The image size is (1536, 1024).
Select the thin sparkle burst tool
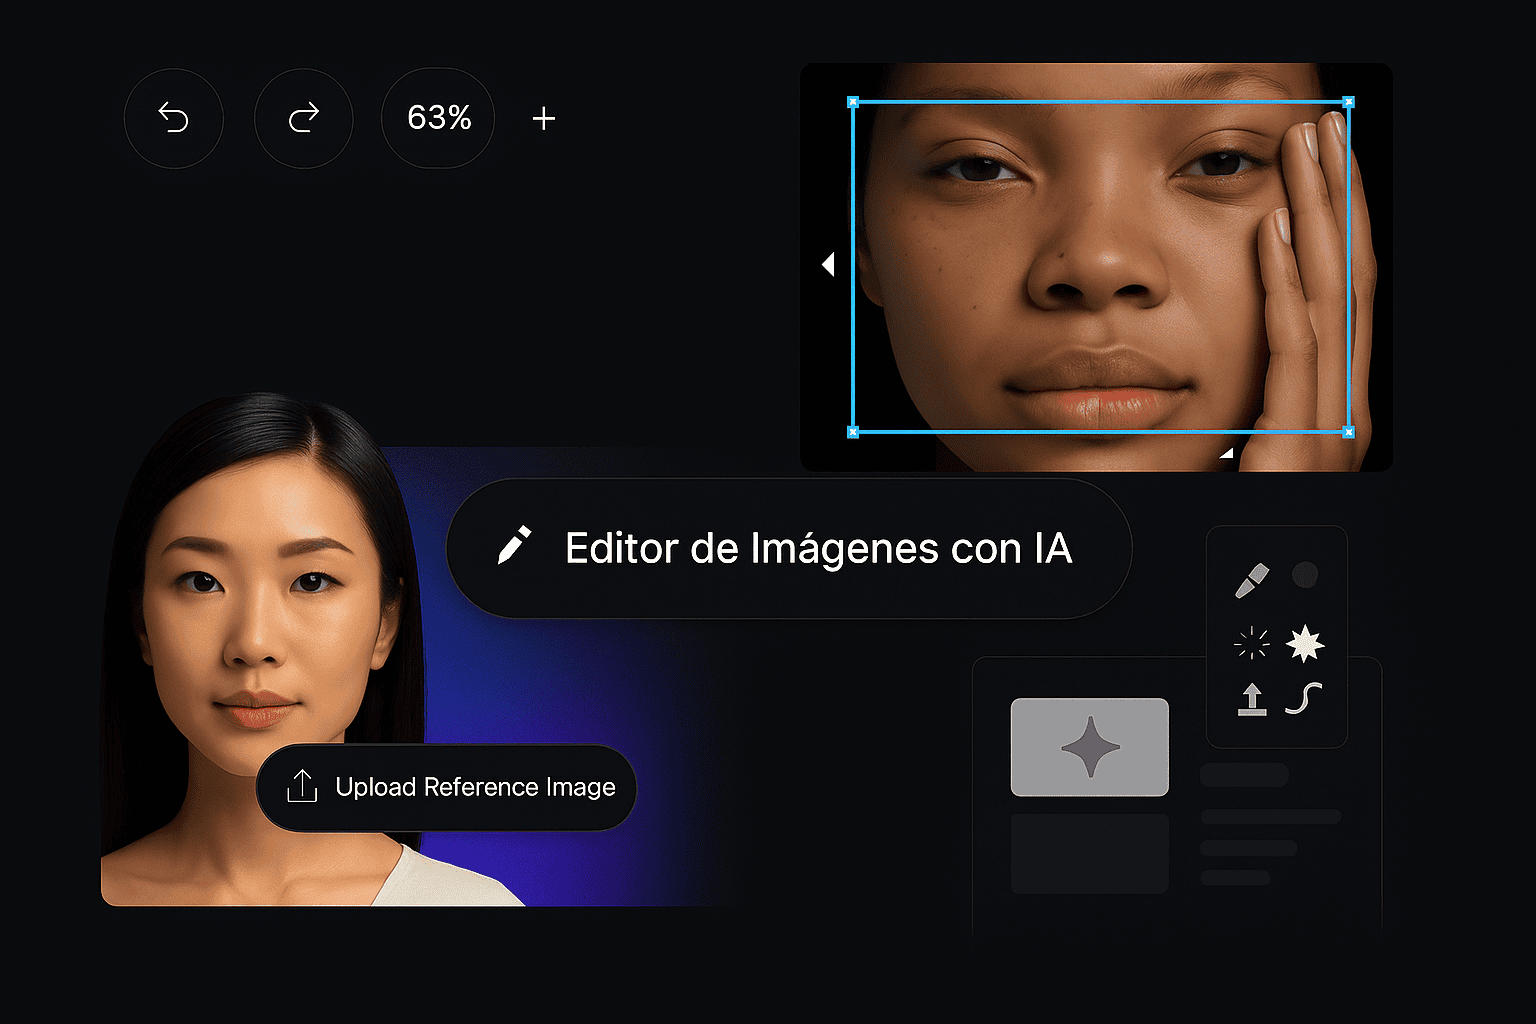[1252, 643]
